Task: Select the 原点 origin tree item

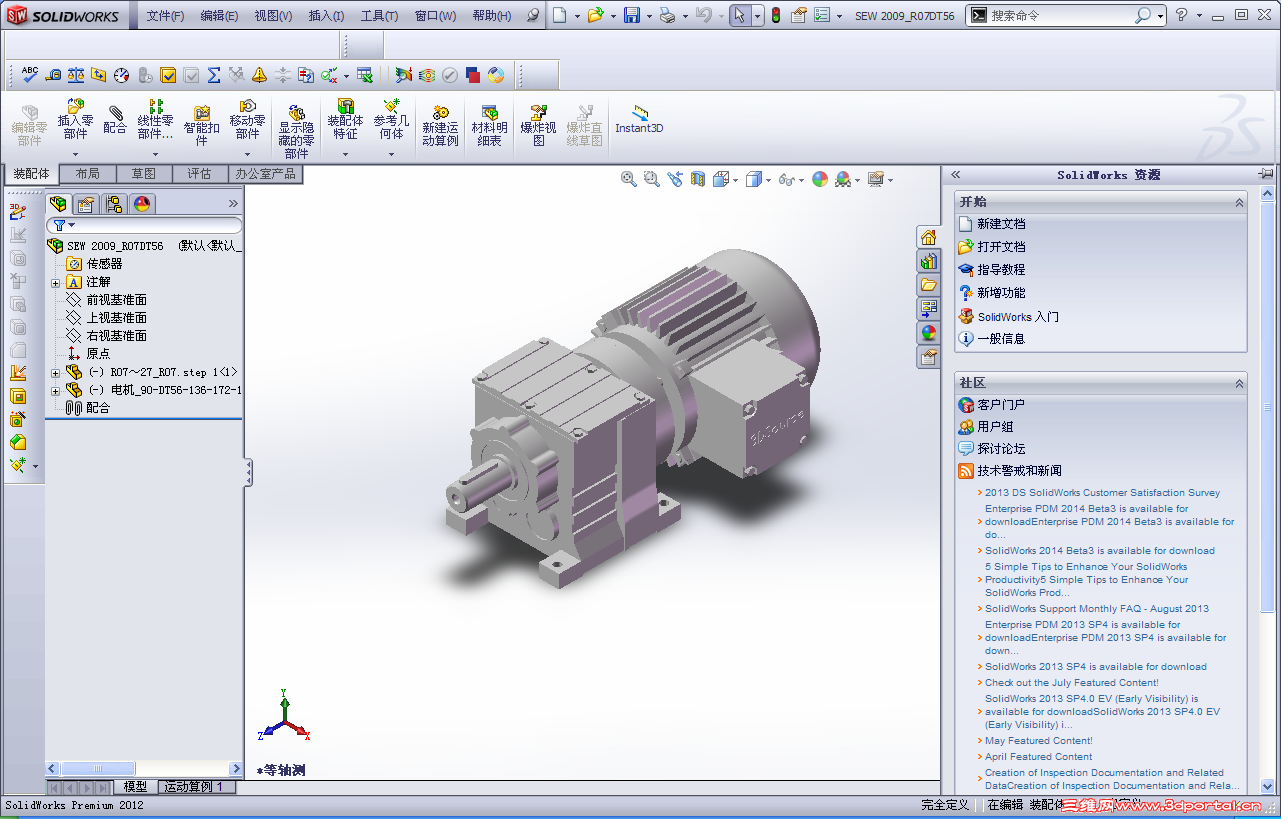Action: coord(98,354)
